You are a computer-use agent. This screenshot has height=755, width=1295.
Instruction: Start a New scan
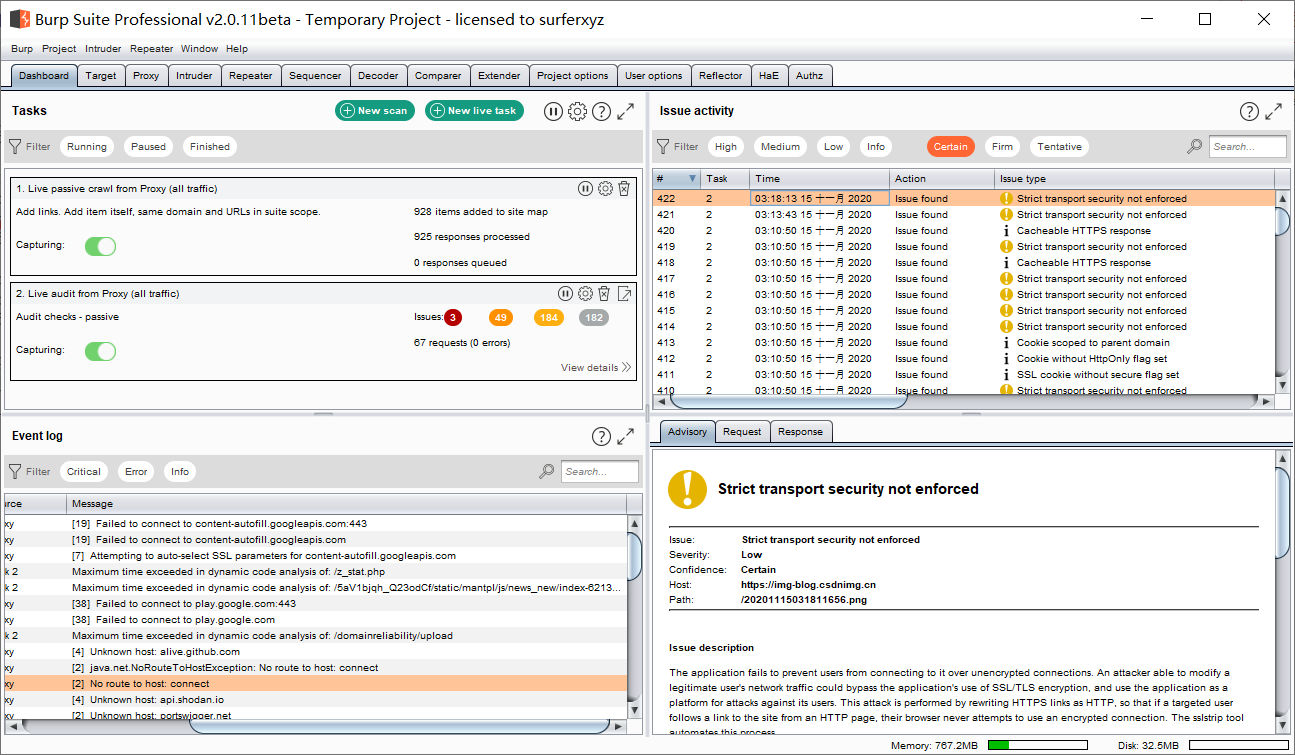coord(374,111)
